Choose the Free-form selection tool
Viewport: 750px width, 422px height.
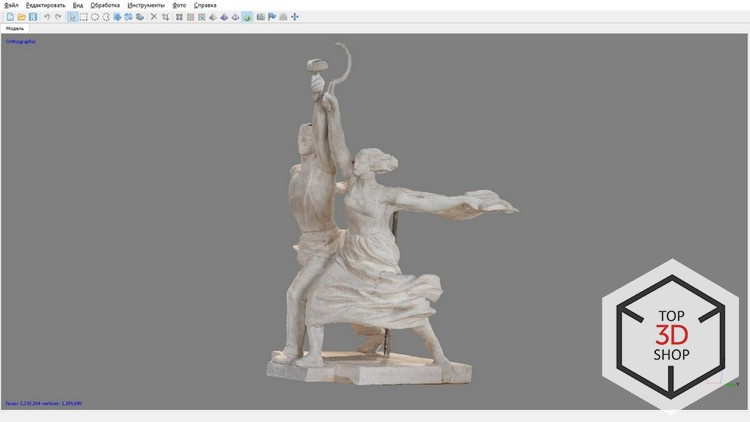tap(106, 17)
